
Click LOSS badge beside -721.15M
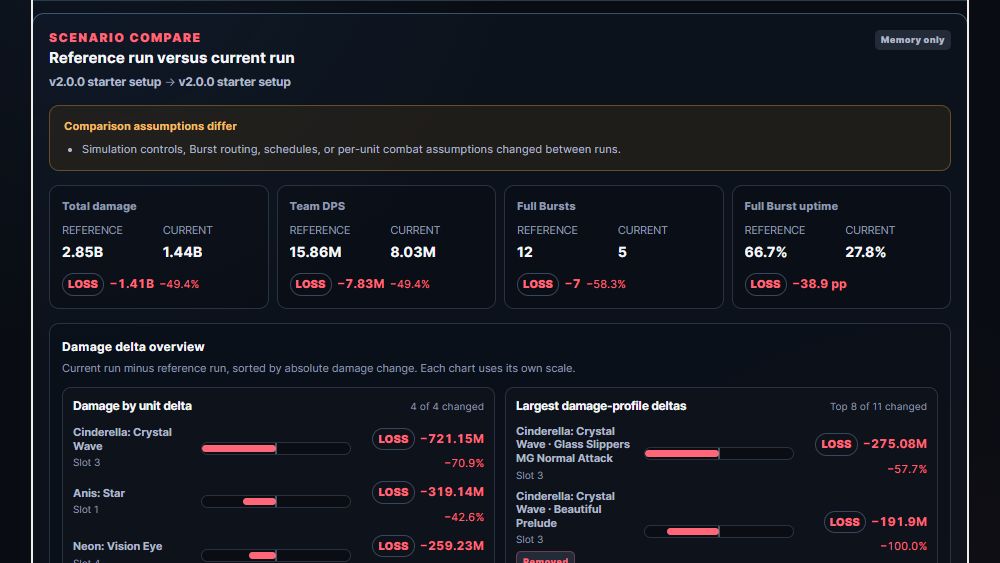[x=393, y=439]
